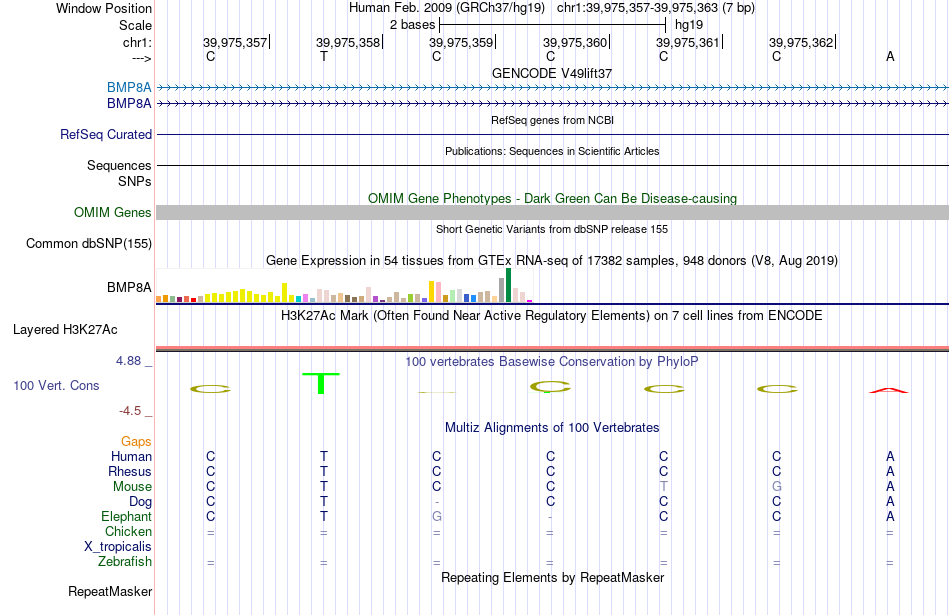Click position label 39,975,357
Screen dimensions: 950x615
tap(235, 42)
